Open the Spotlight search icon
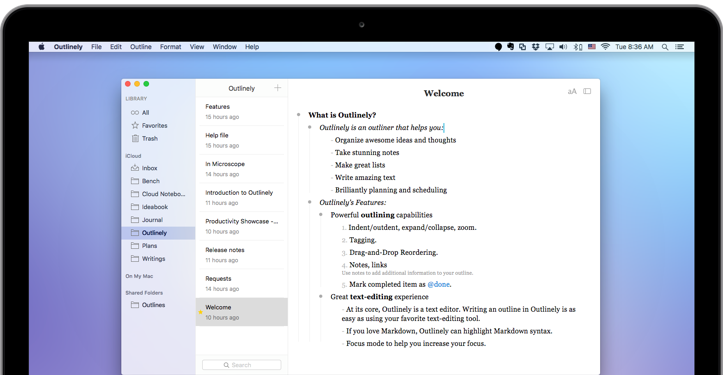This screenshot has width=723, height=375. pyautogui.click(x=665, y=47)
